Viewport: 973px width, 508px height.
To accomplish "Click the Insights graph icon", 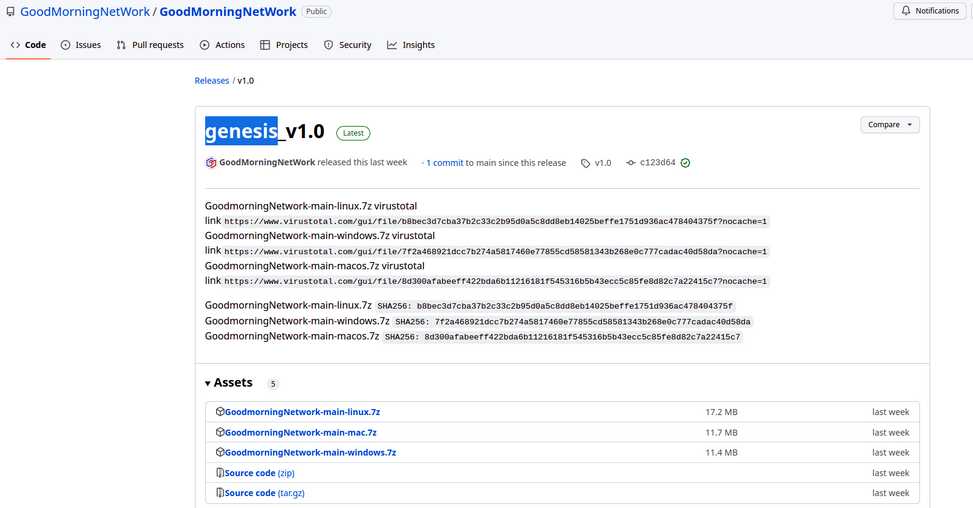I will tap(392, 45).
